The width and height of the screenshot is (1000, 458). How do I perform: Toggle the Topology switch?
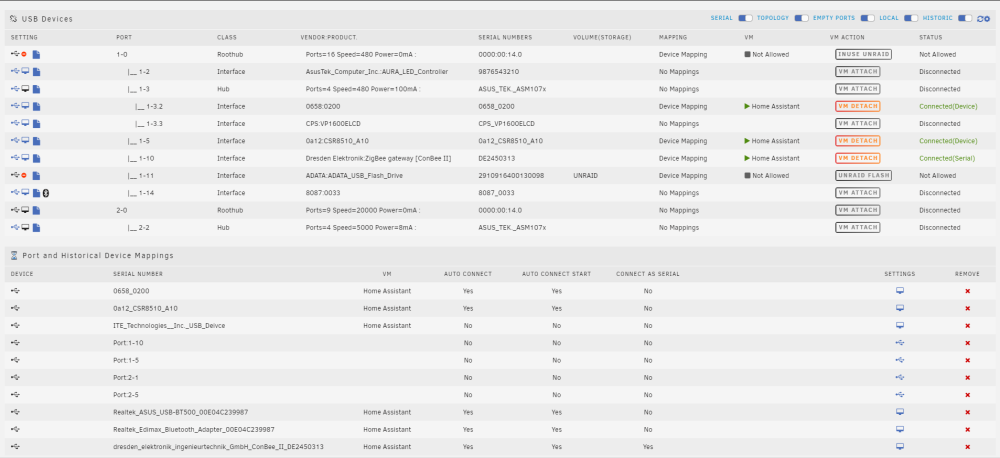coord(801,18)
